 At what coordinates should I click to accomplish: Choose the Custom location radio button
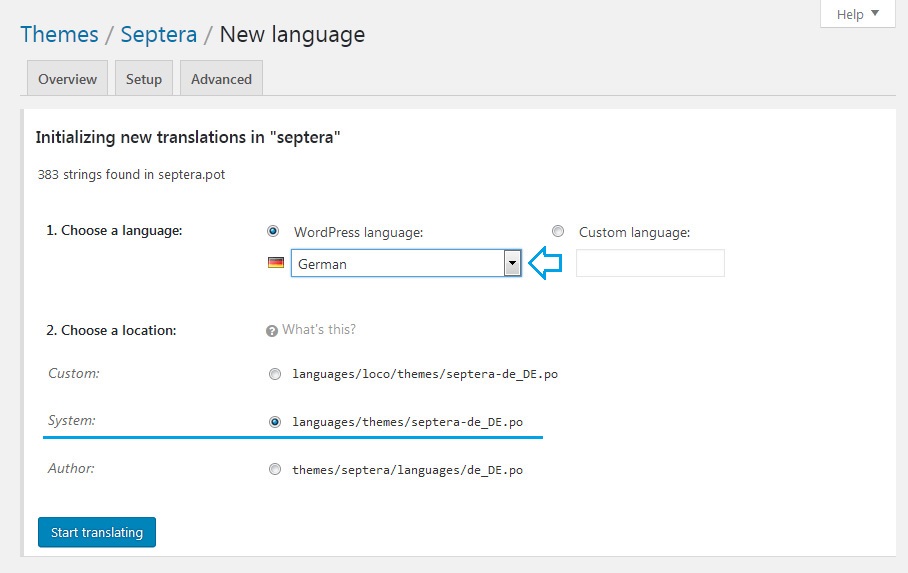275,374
